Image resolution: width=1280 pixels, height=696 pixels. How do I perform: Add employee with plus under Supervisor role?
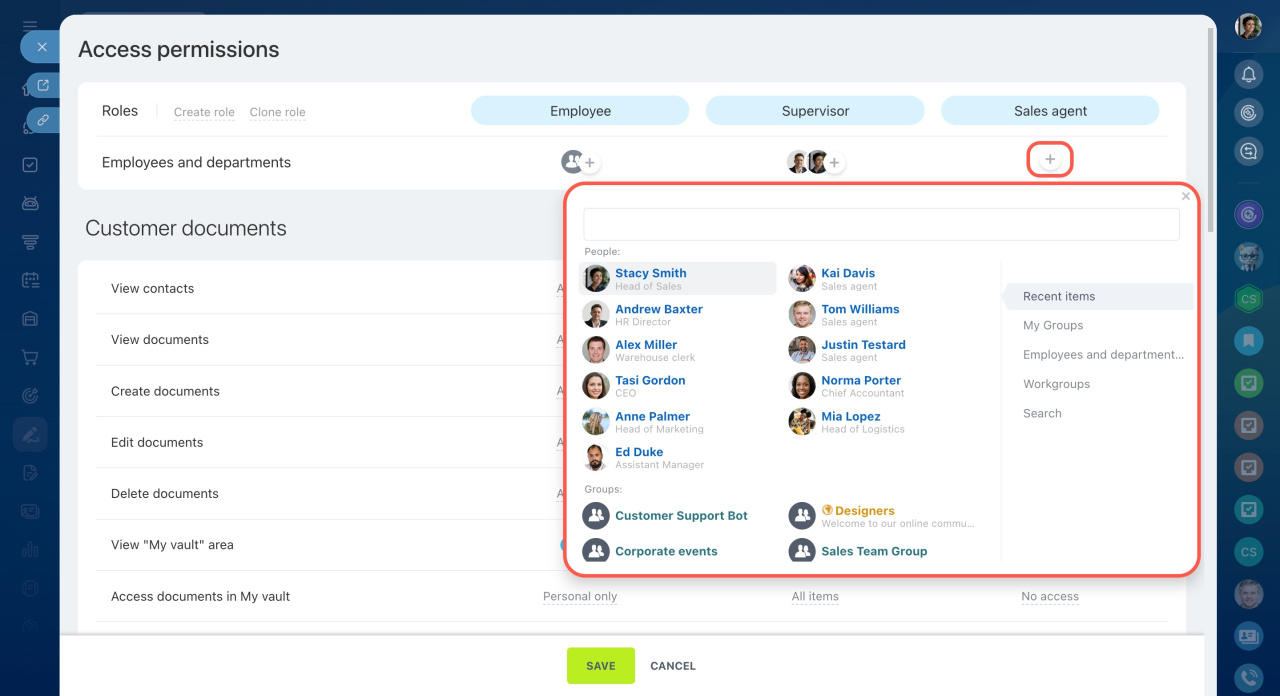[x=834, y=162]
